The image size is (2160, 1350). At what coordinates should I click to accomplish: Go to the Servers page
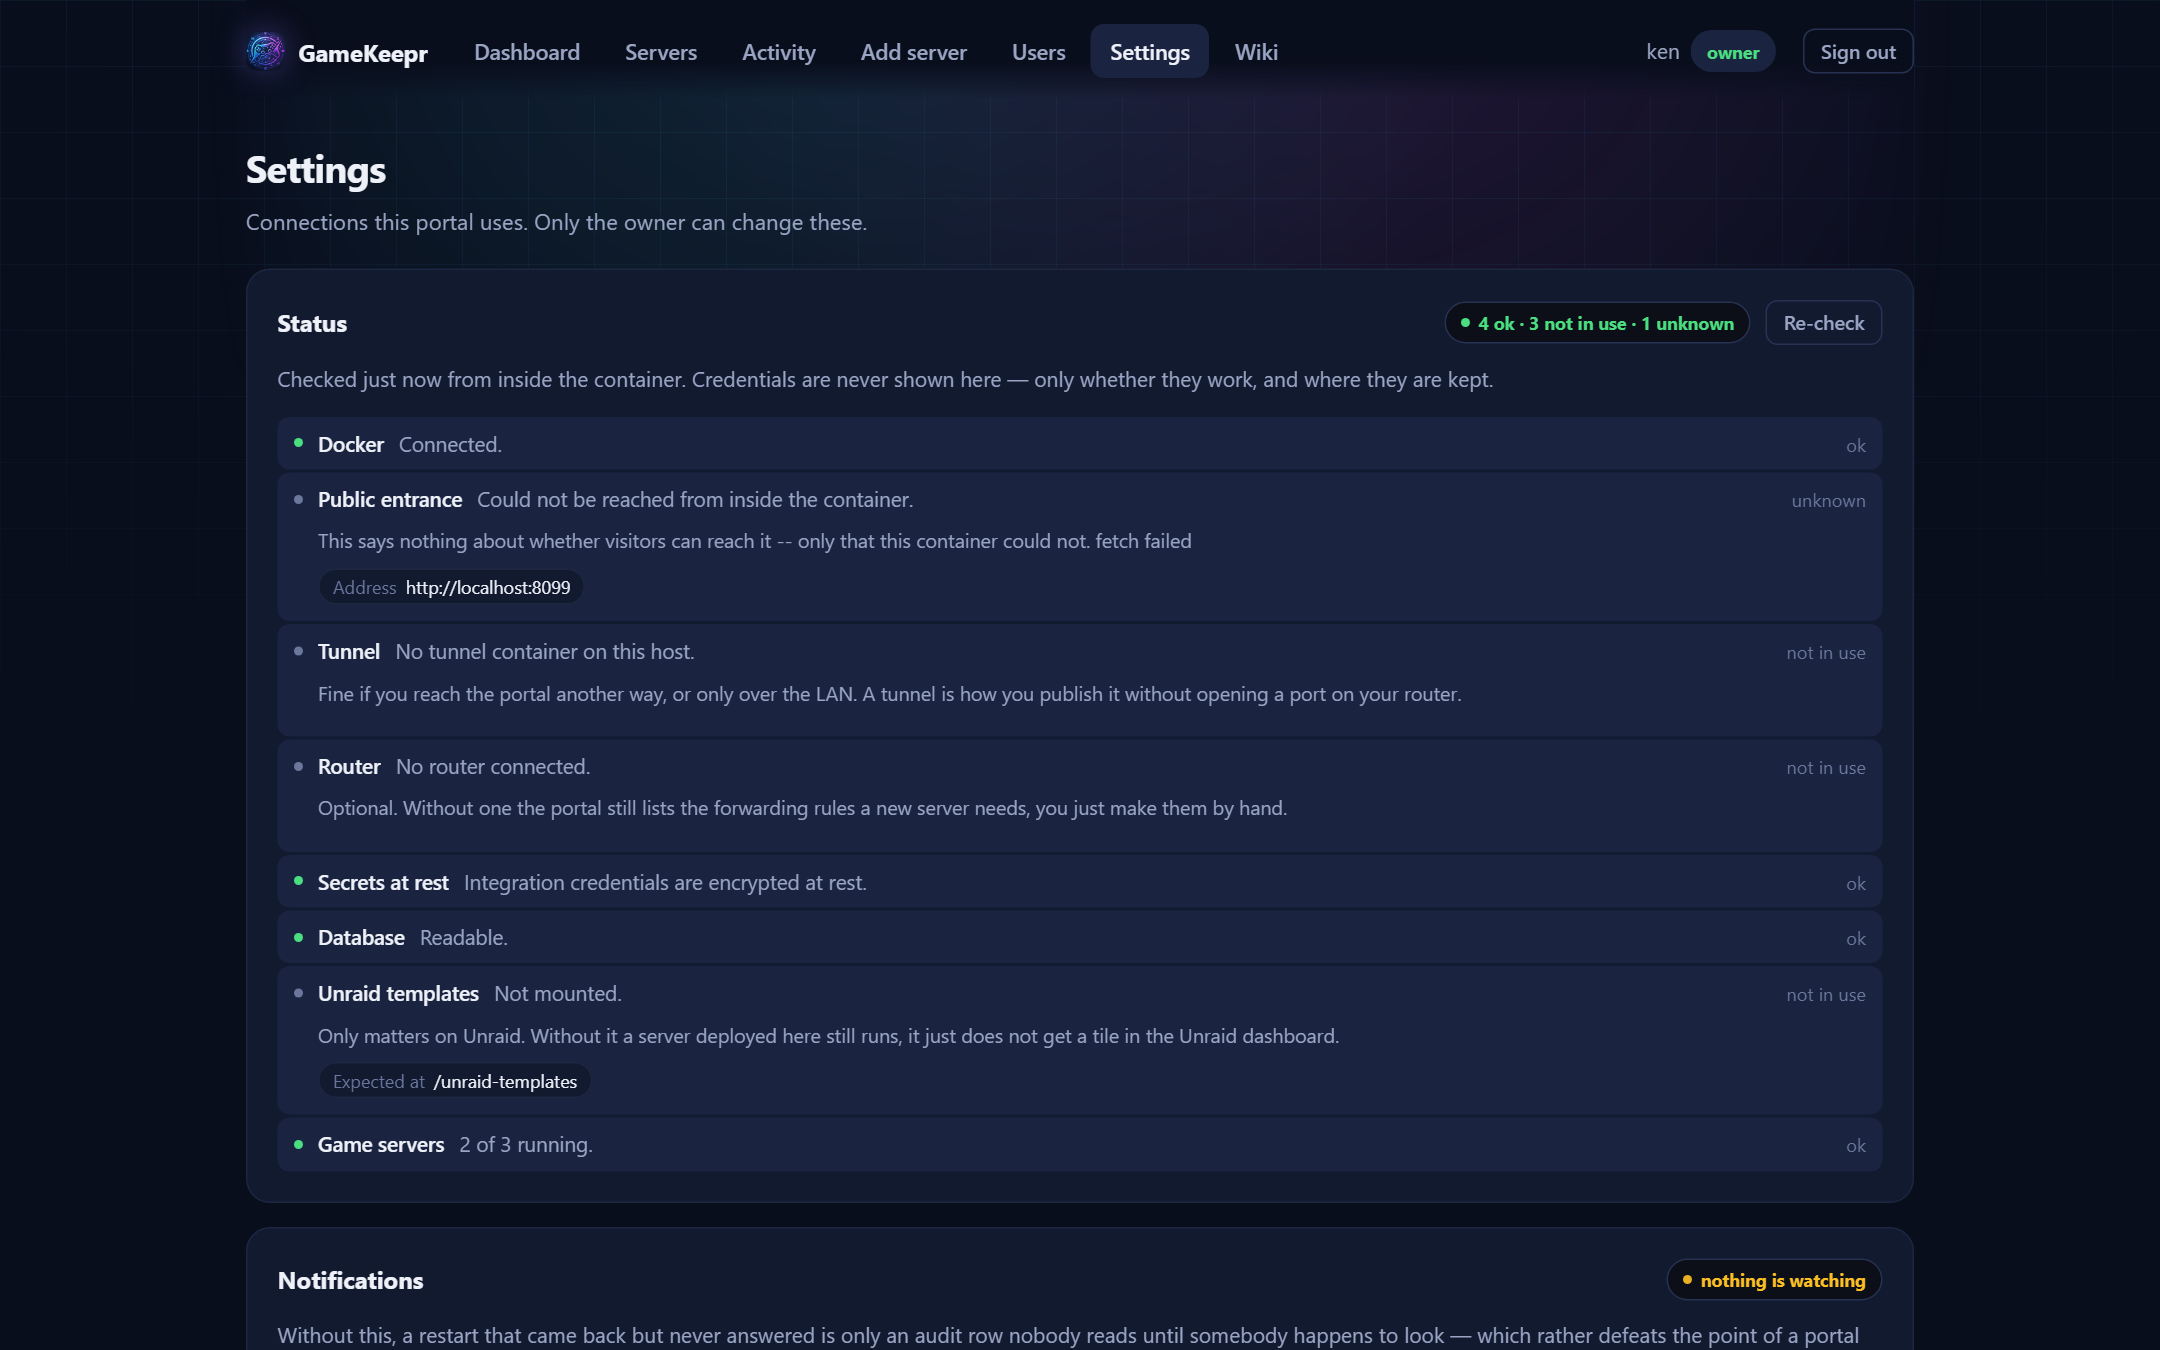coord(660,52)
